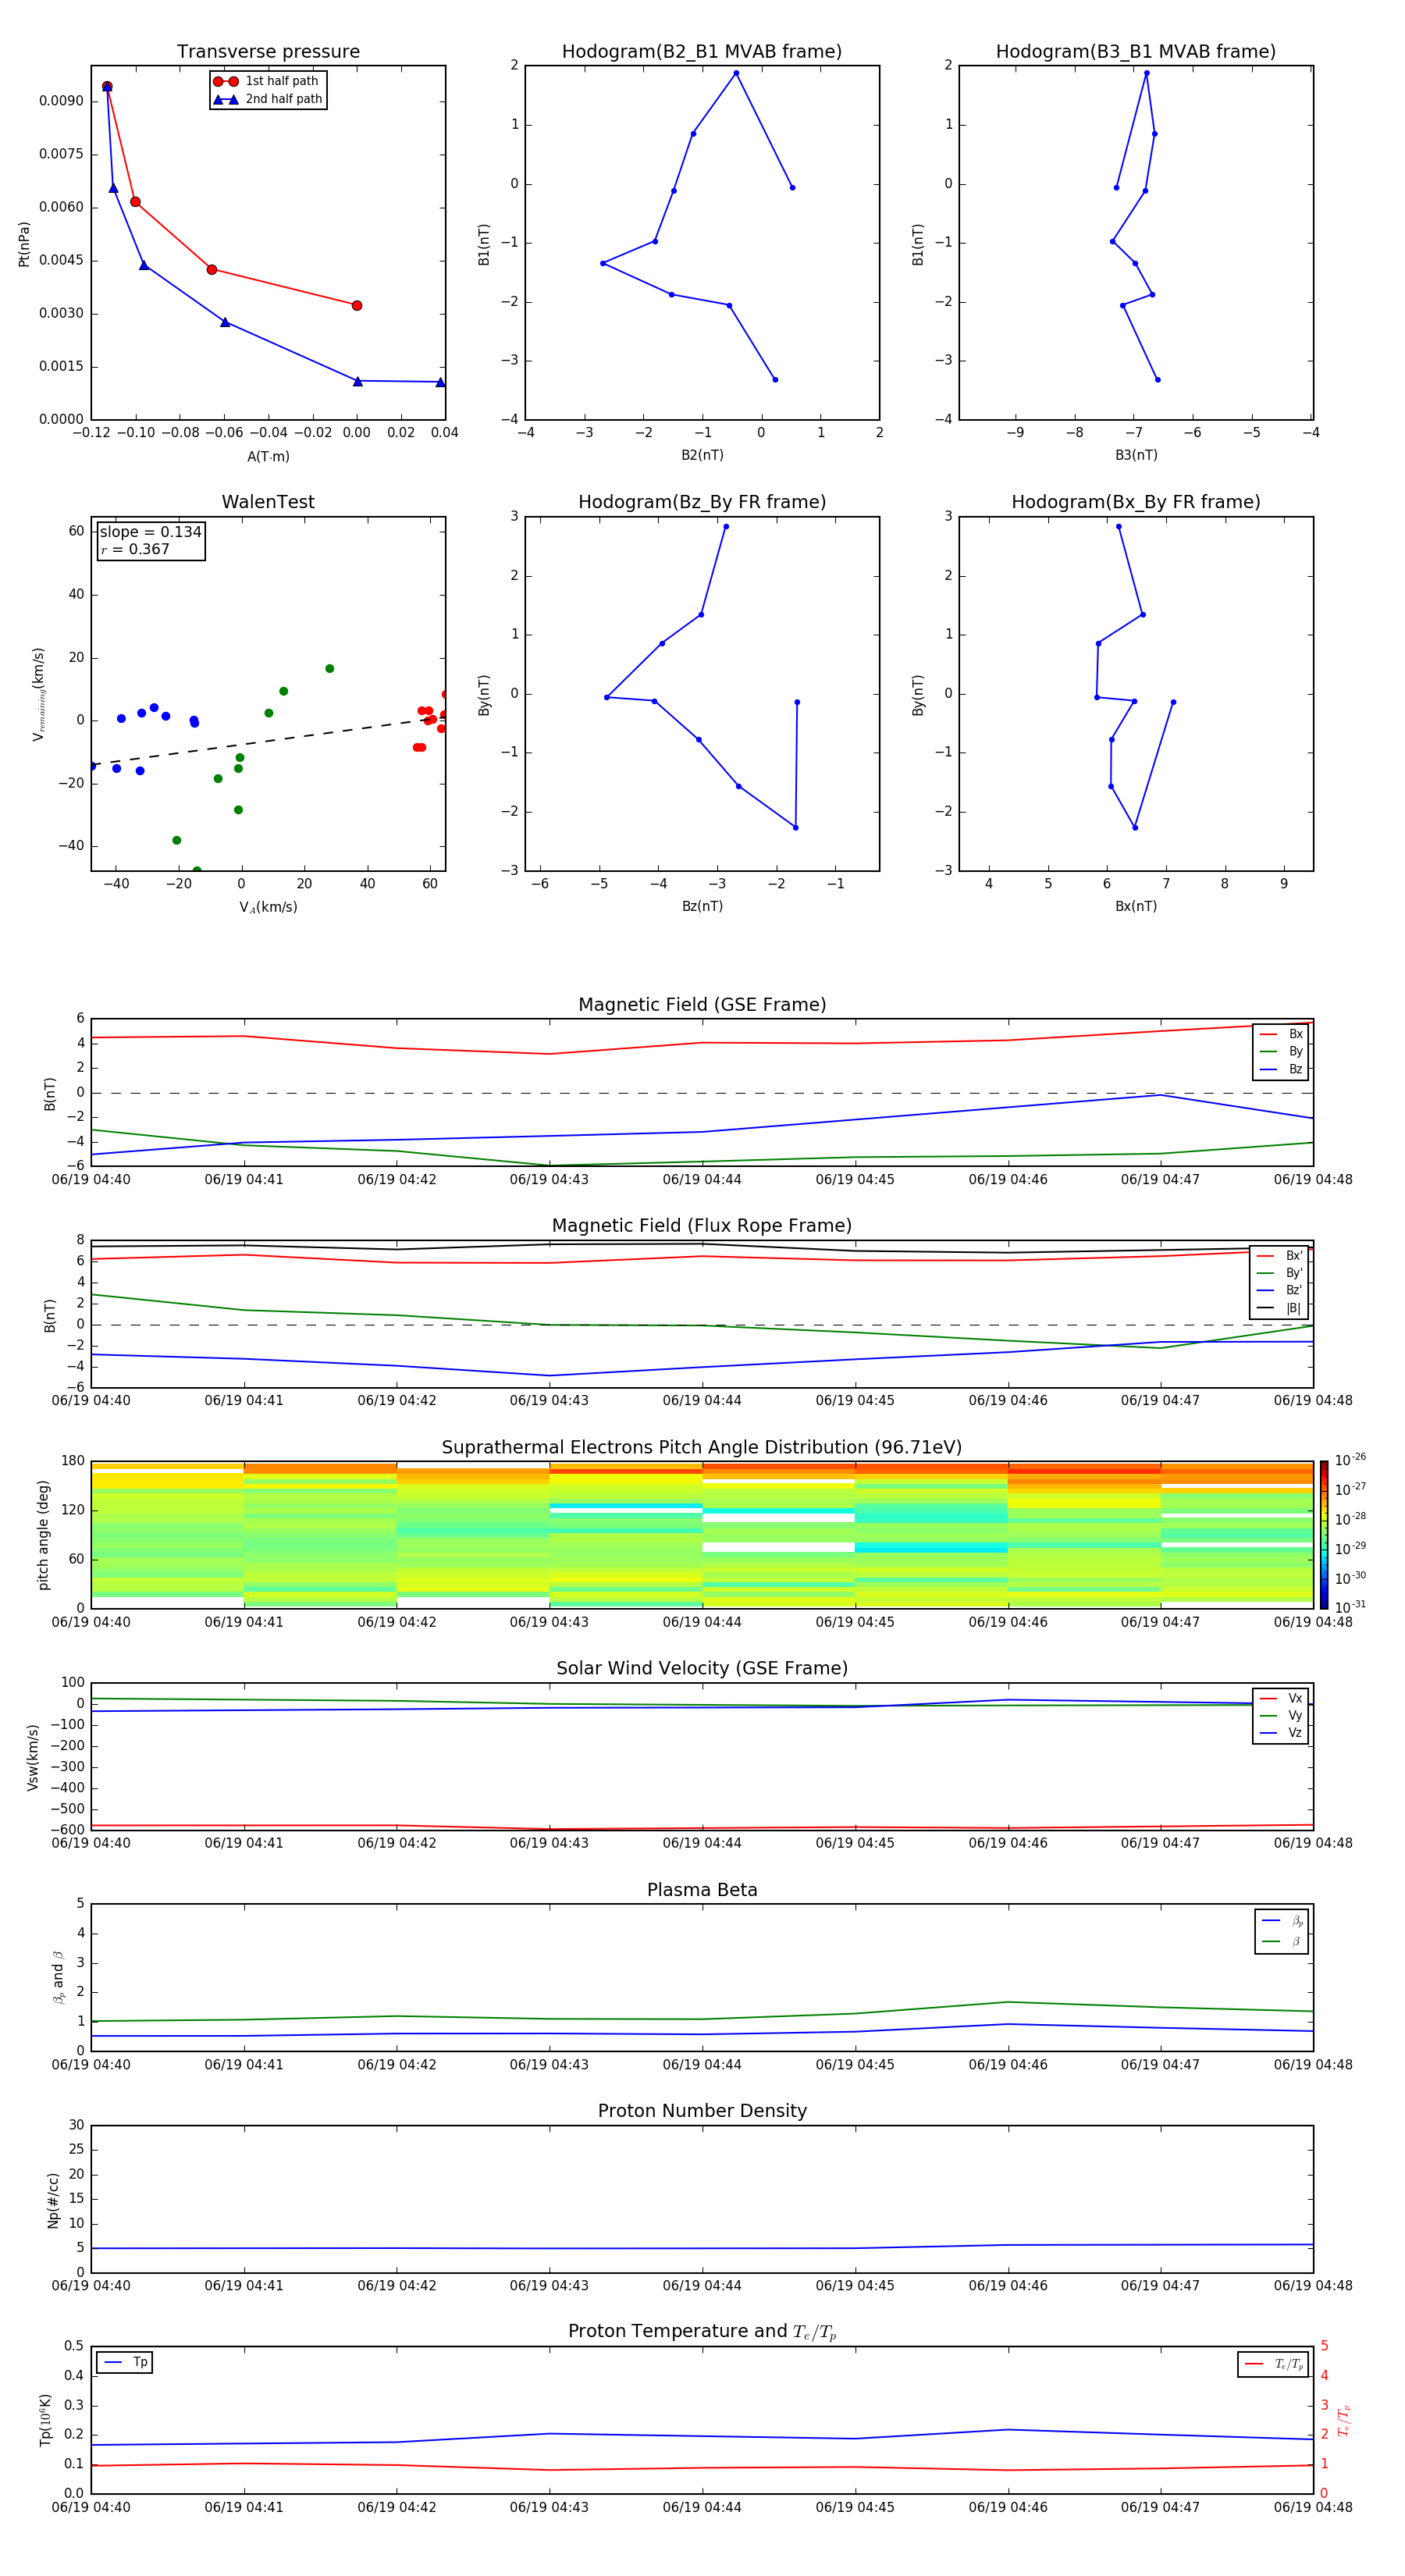The image size is (1405, 2576).
Task: Click the 'Magnetic Field (Flux Rope Frame)' title
Action: (702, 1226)
